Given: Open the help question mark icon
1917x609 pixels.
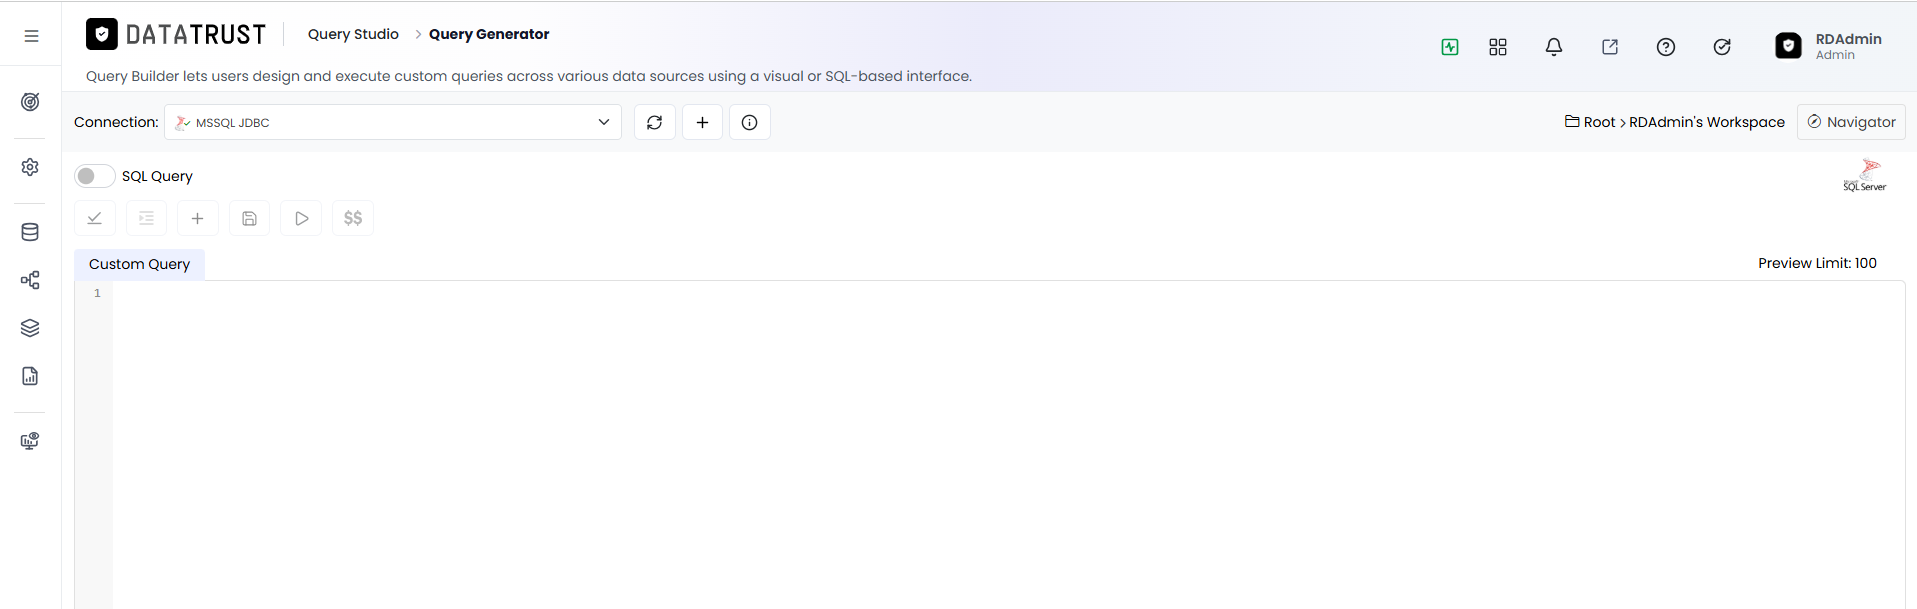Looking at the screenshot, I should pyautogui.click(x=1666, y=47).
